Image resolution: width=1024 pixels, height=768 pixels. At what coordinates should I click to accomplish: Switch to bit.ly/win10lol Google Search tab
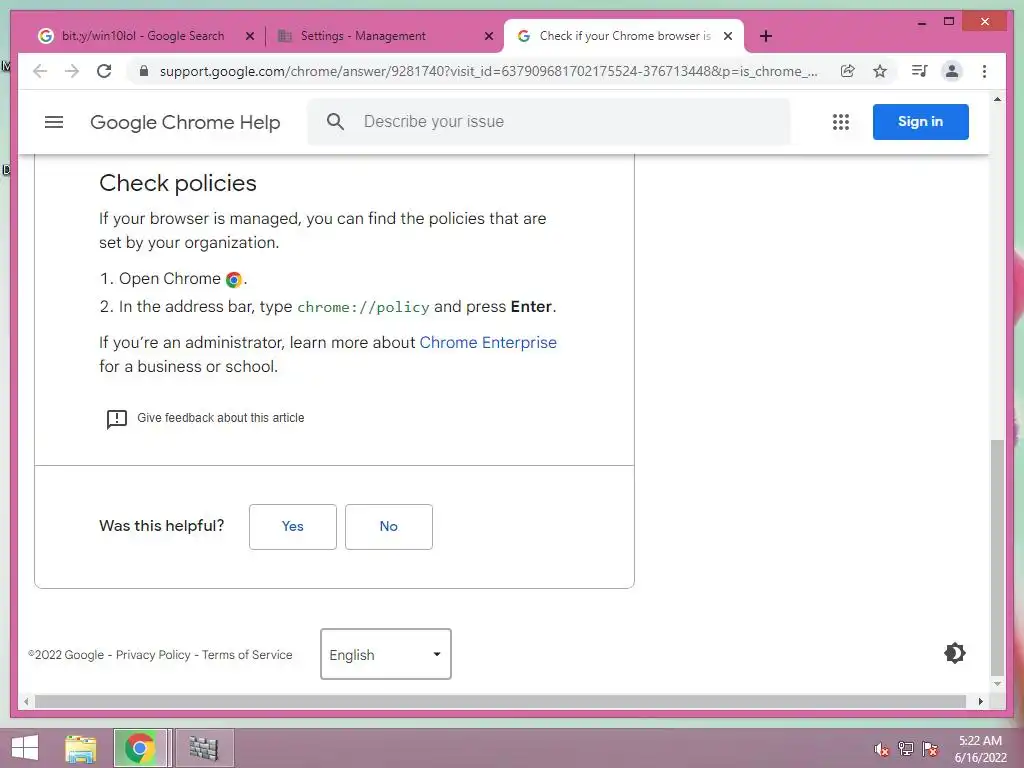[142, 36]
